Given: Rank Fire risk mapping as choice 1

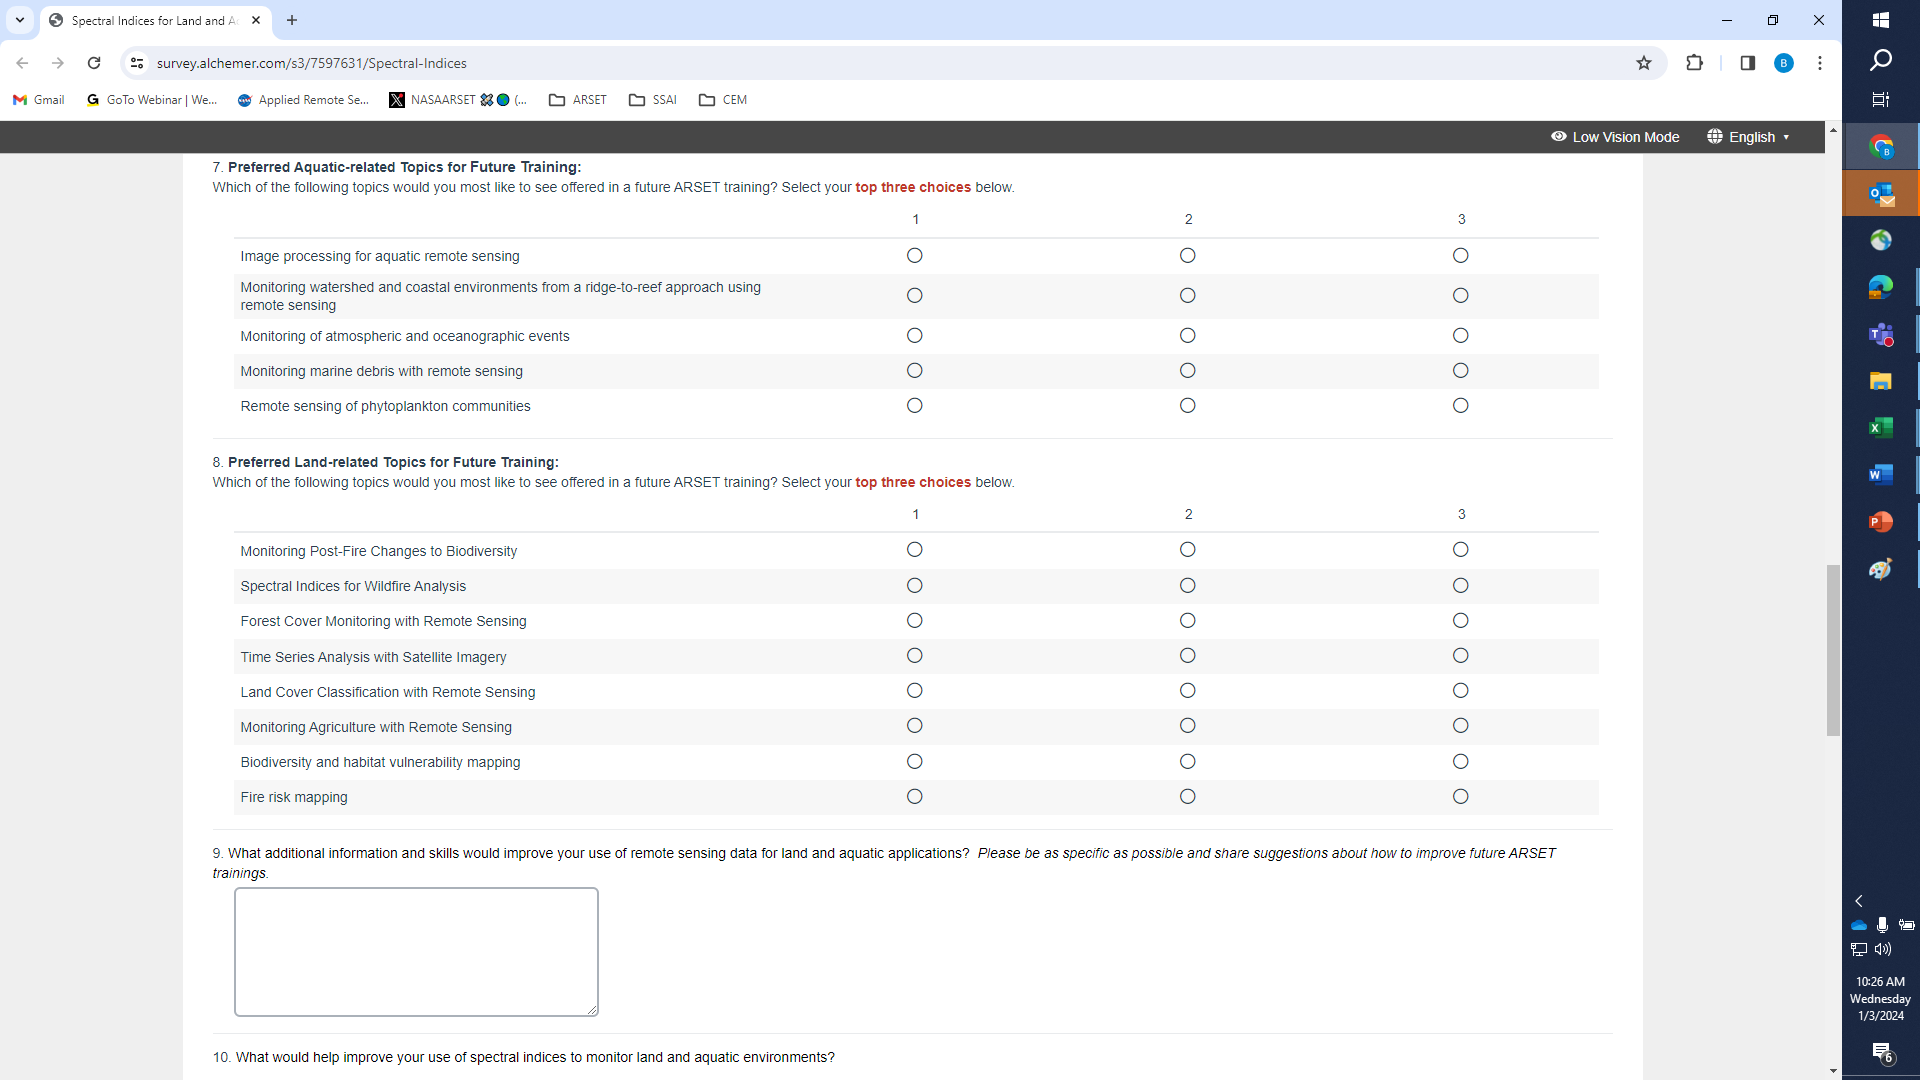Looking at the screenshot, I should click(x=914, y=797).
